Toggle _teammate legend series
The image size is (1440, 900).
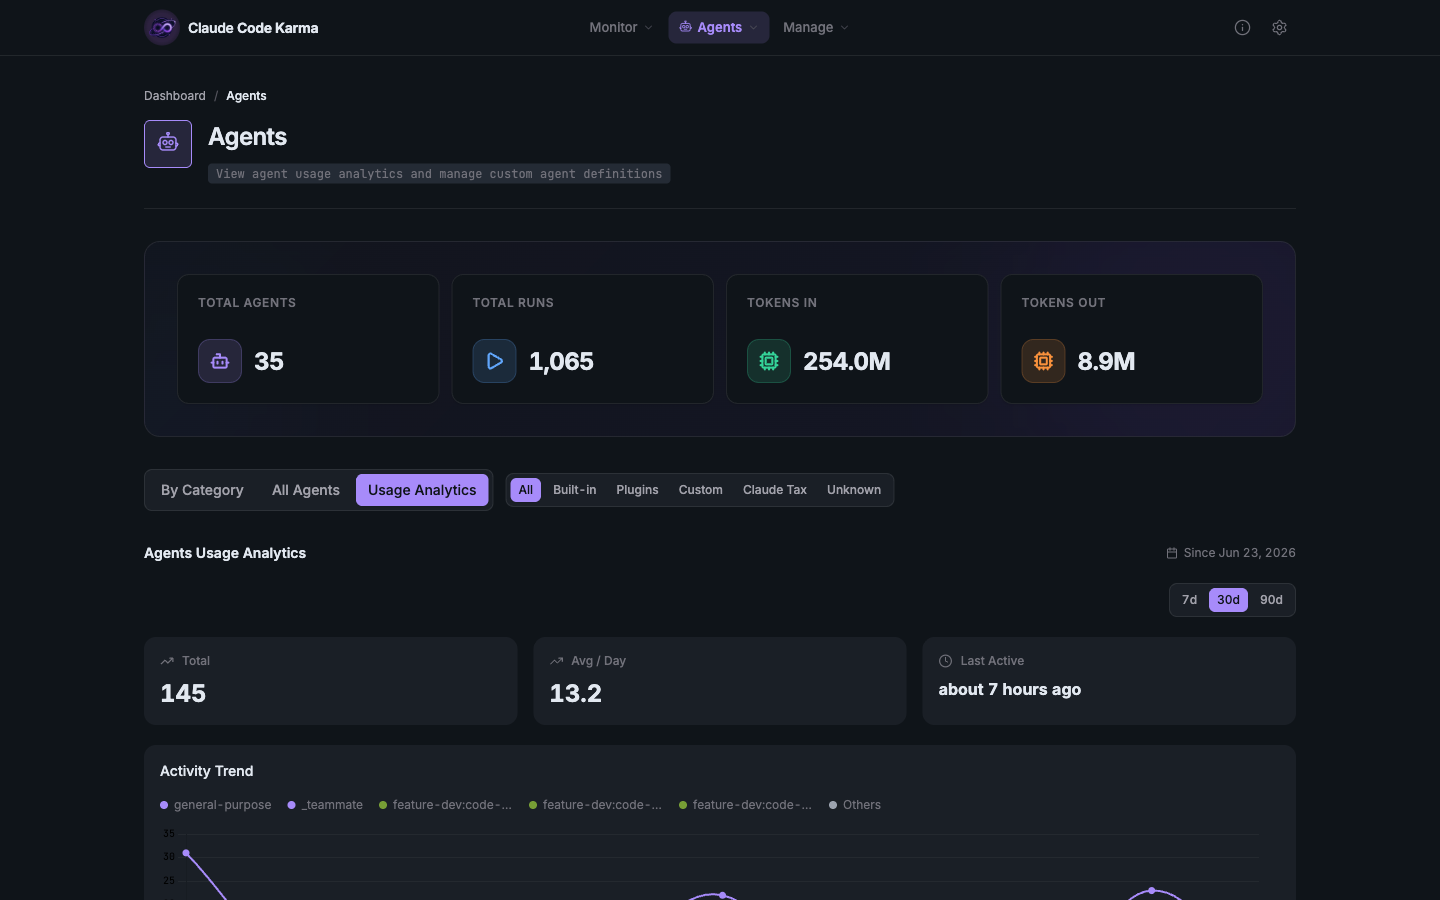(x=325, y=805)
